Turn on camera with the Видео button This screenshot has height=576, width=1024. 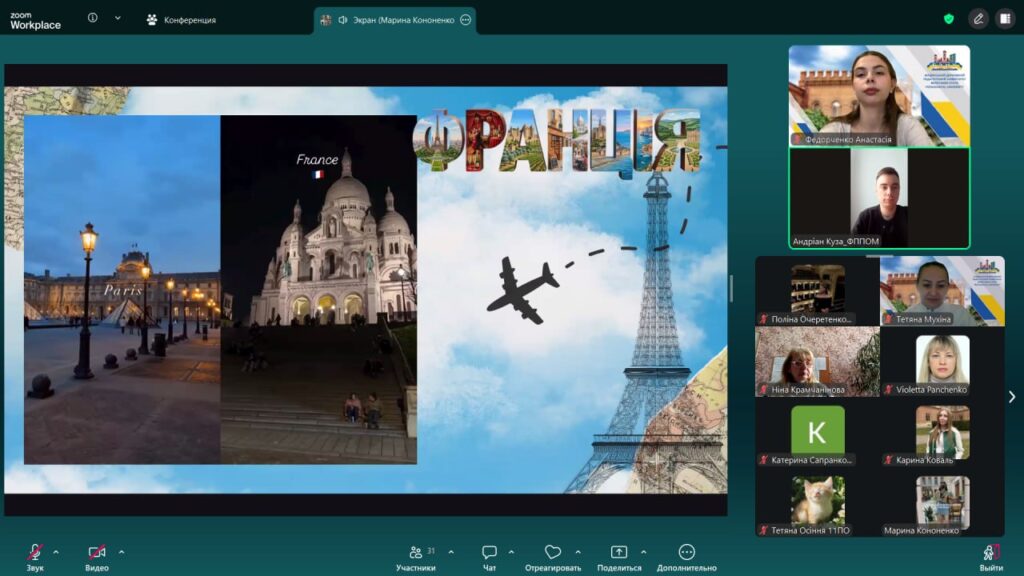(97, 553)
